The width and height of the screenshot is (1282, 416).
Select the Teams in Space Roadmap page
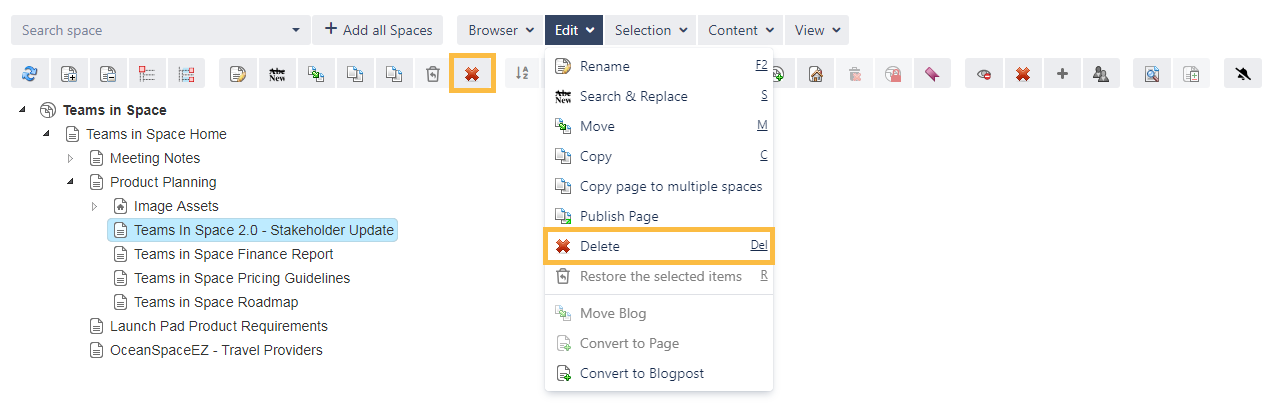tap(216, 302)
